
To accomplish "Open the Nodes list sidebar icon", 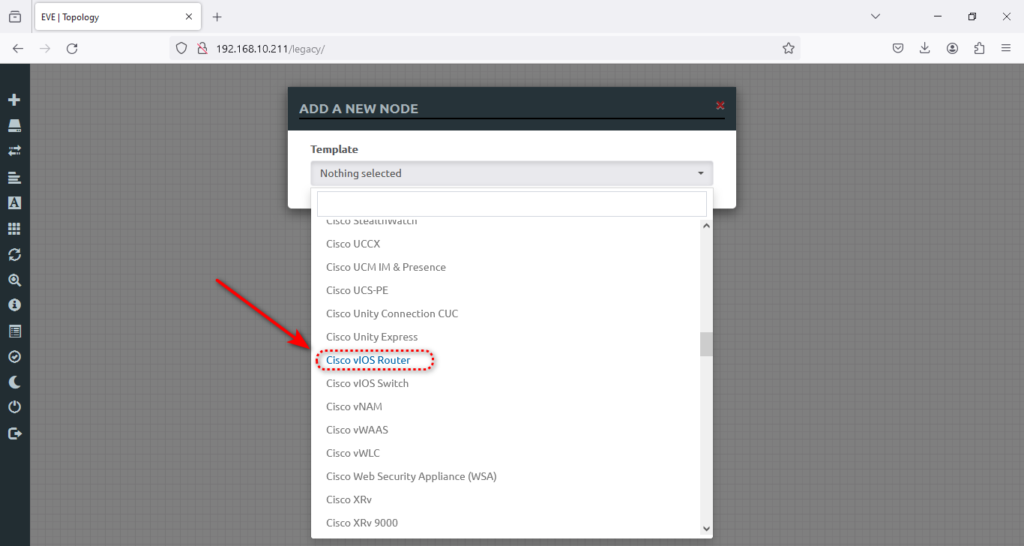I will [x=14, y=125].
